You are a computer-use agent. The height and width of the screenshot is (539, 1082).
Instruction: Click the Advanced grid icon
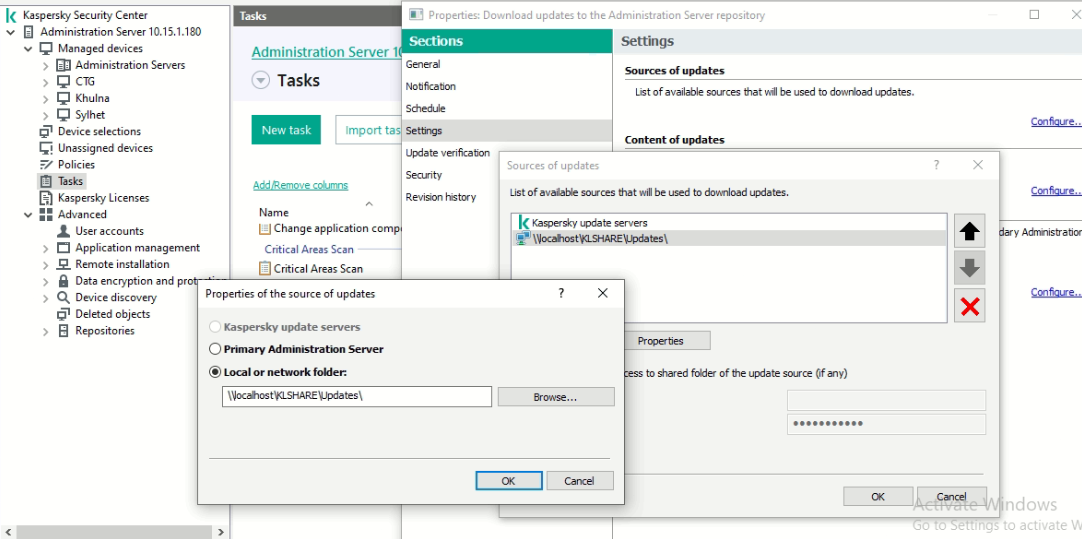click(46, 215)
